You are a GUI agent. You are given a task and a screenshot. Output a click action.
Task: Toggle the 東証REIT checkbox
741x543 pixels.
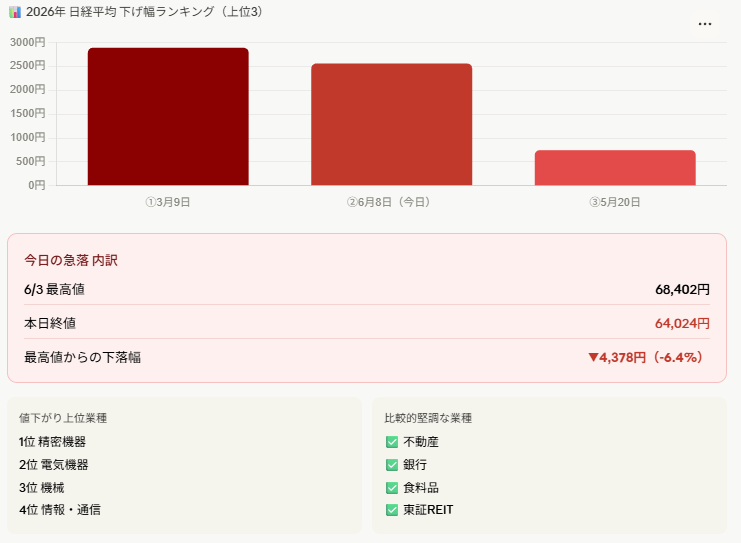coord(392,510)
